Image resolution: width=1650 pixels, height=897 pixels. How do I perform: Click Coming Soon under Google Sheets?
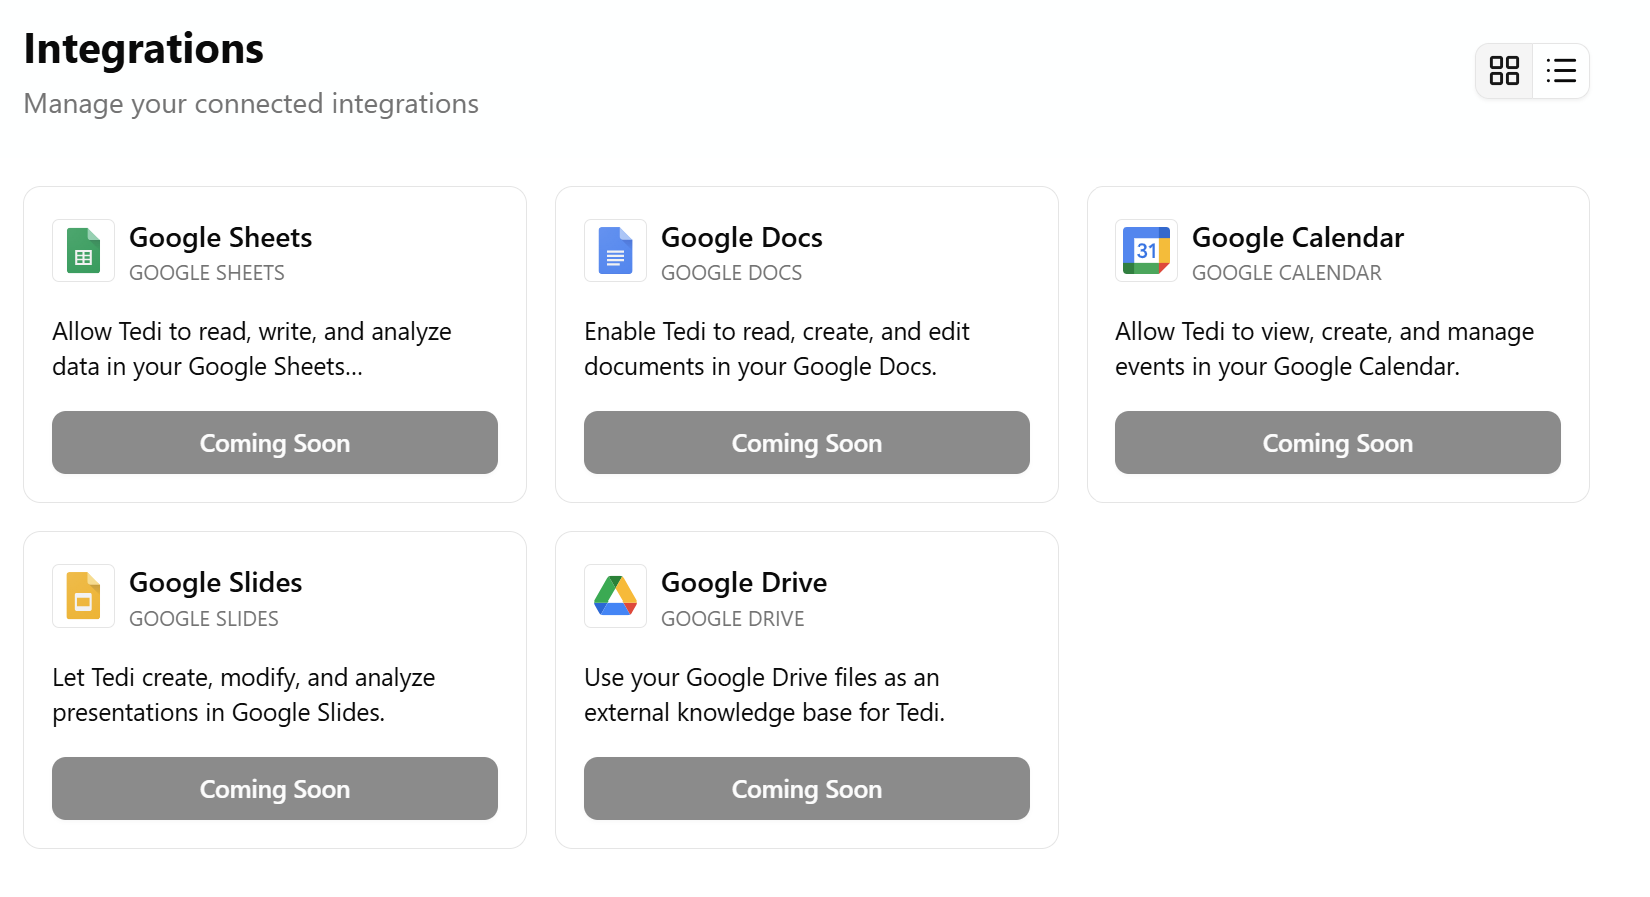tap(275, 443)
